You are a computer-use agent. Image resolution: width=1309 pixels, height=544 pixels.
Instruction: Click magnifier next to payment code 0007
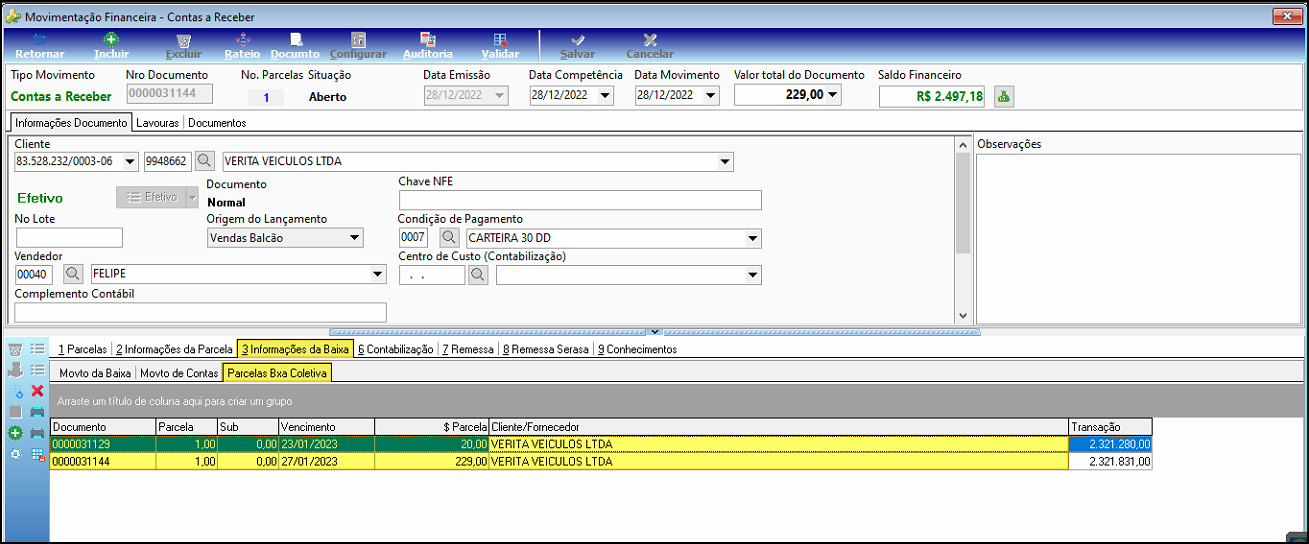pos(448,238)
